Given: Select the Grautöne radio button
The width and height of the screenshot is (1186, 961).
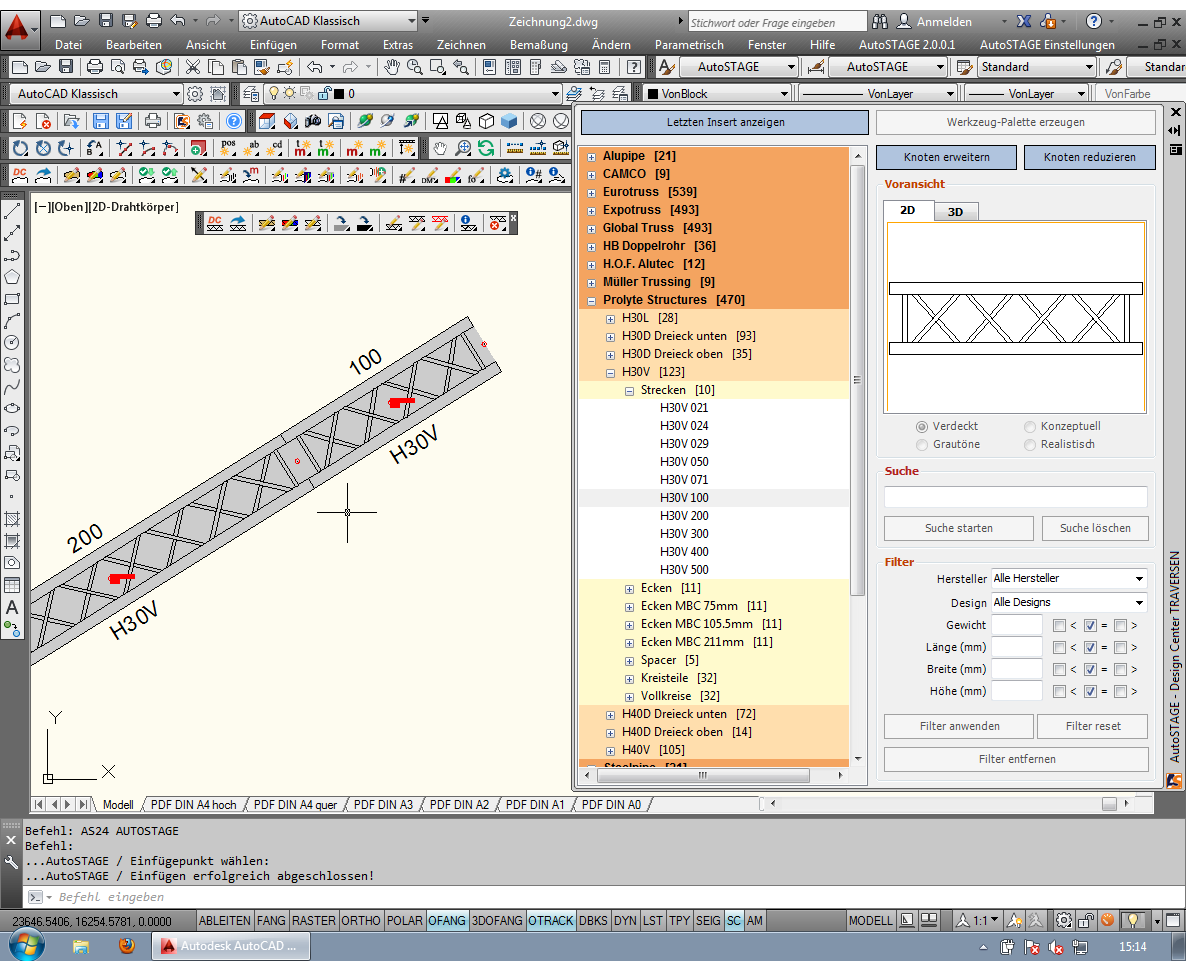Looking at the screenshot, I should tap(922, 444).
